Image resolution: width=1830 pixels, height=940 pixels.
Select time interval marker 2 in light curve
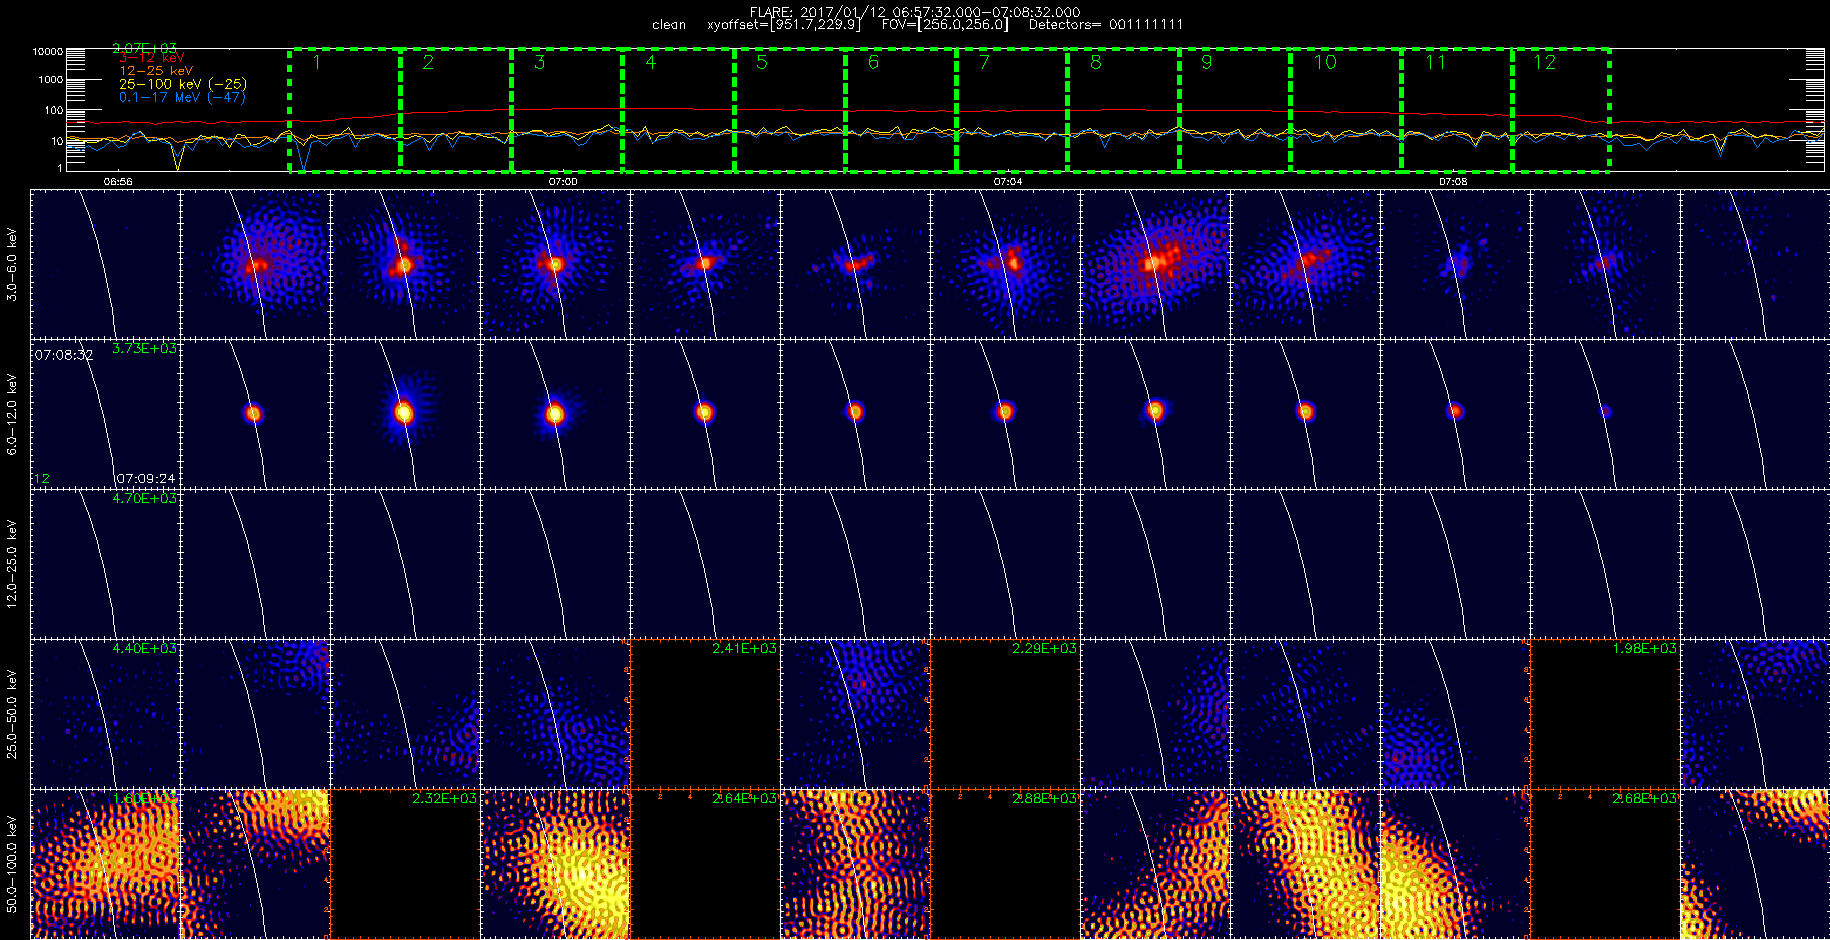point(428,63)
